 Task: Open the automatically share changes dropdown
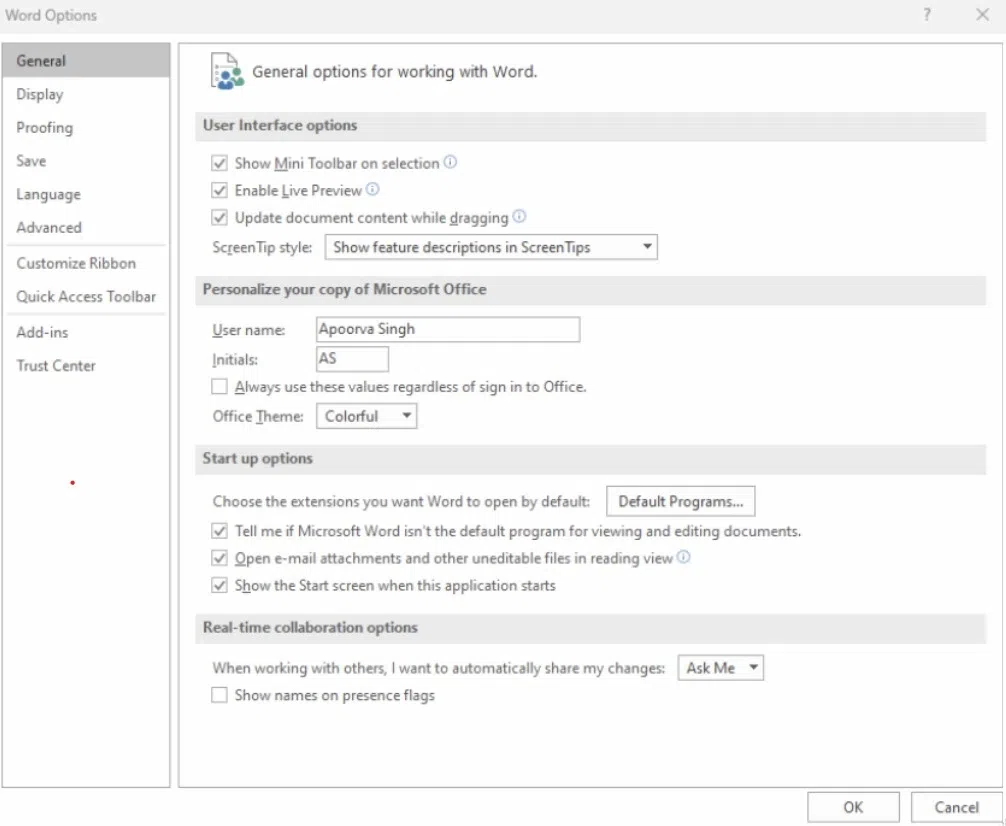(720, 668)
